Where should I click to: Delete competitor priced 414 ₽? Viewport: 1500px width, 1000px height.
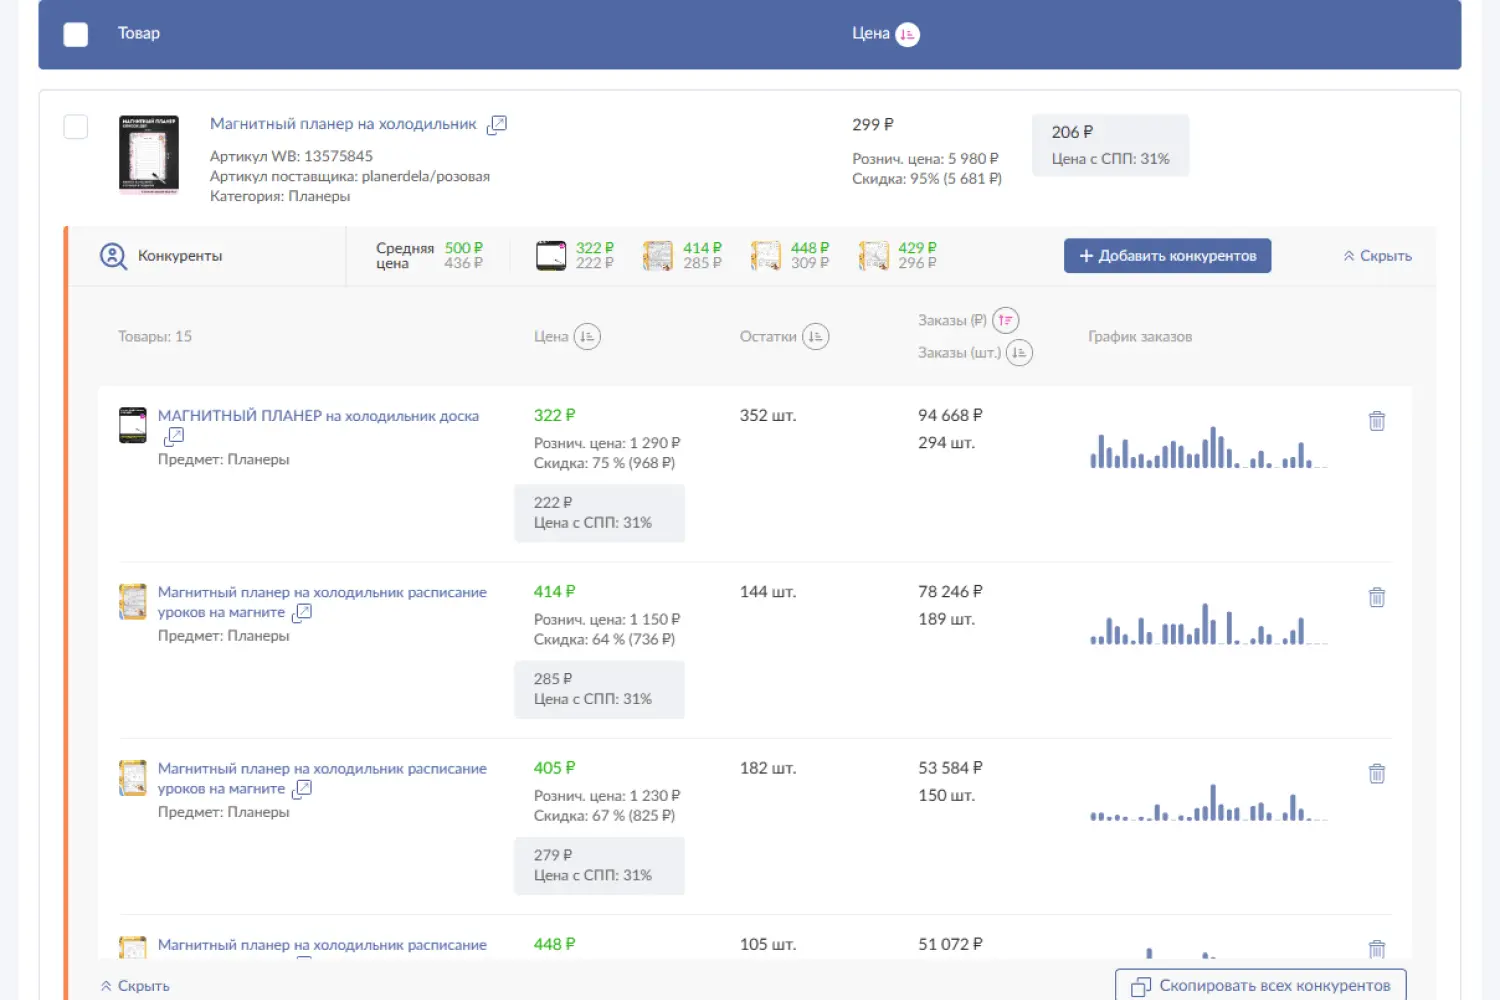pyautogui.click(x=1377, y=597)
